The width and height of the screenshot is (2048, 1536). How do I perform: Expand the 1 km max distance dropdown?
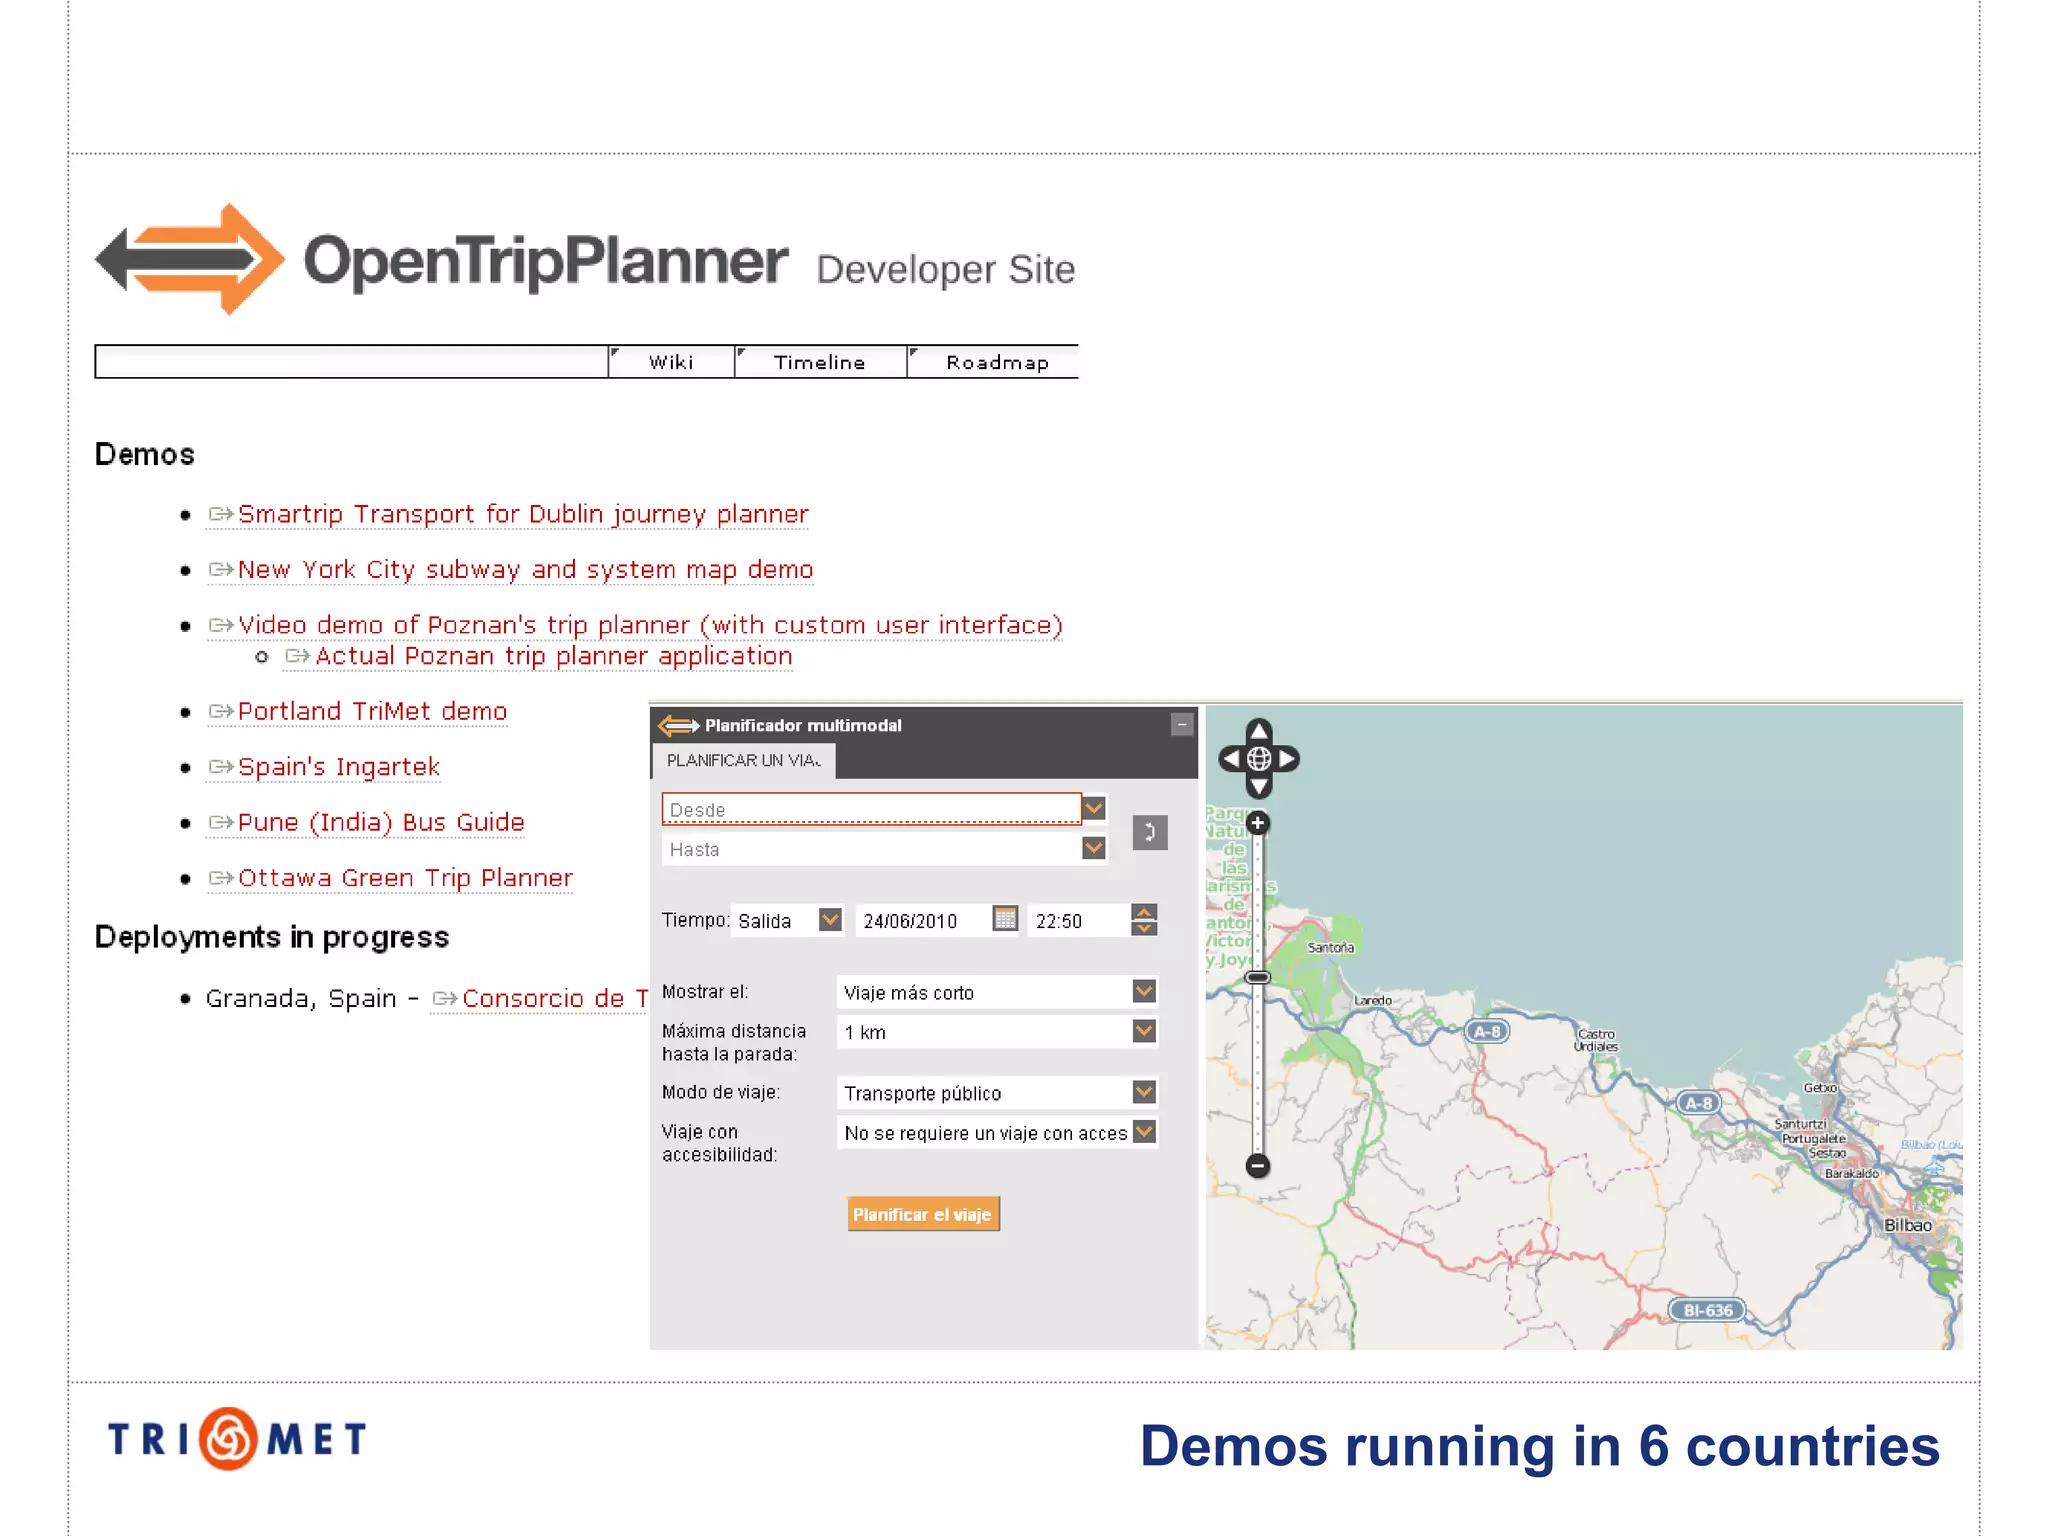[x=1144, y=1031]
